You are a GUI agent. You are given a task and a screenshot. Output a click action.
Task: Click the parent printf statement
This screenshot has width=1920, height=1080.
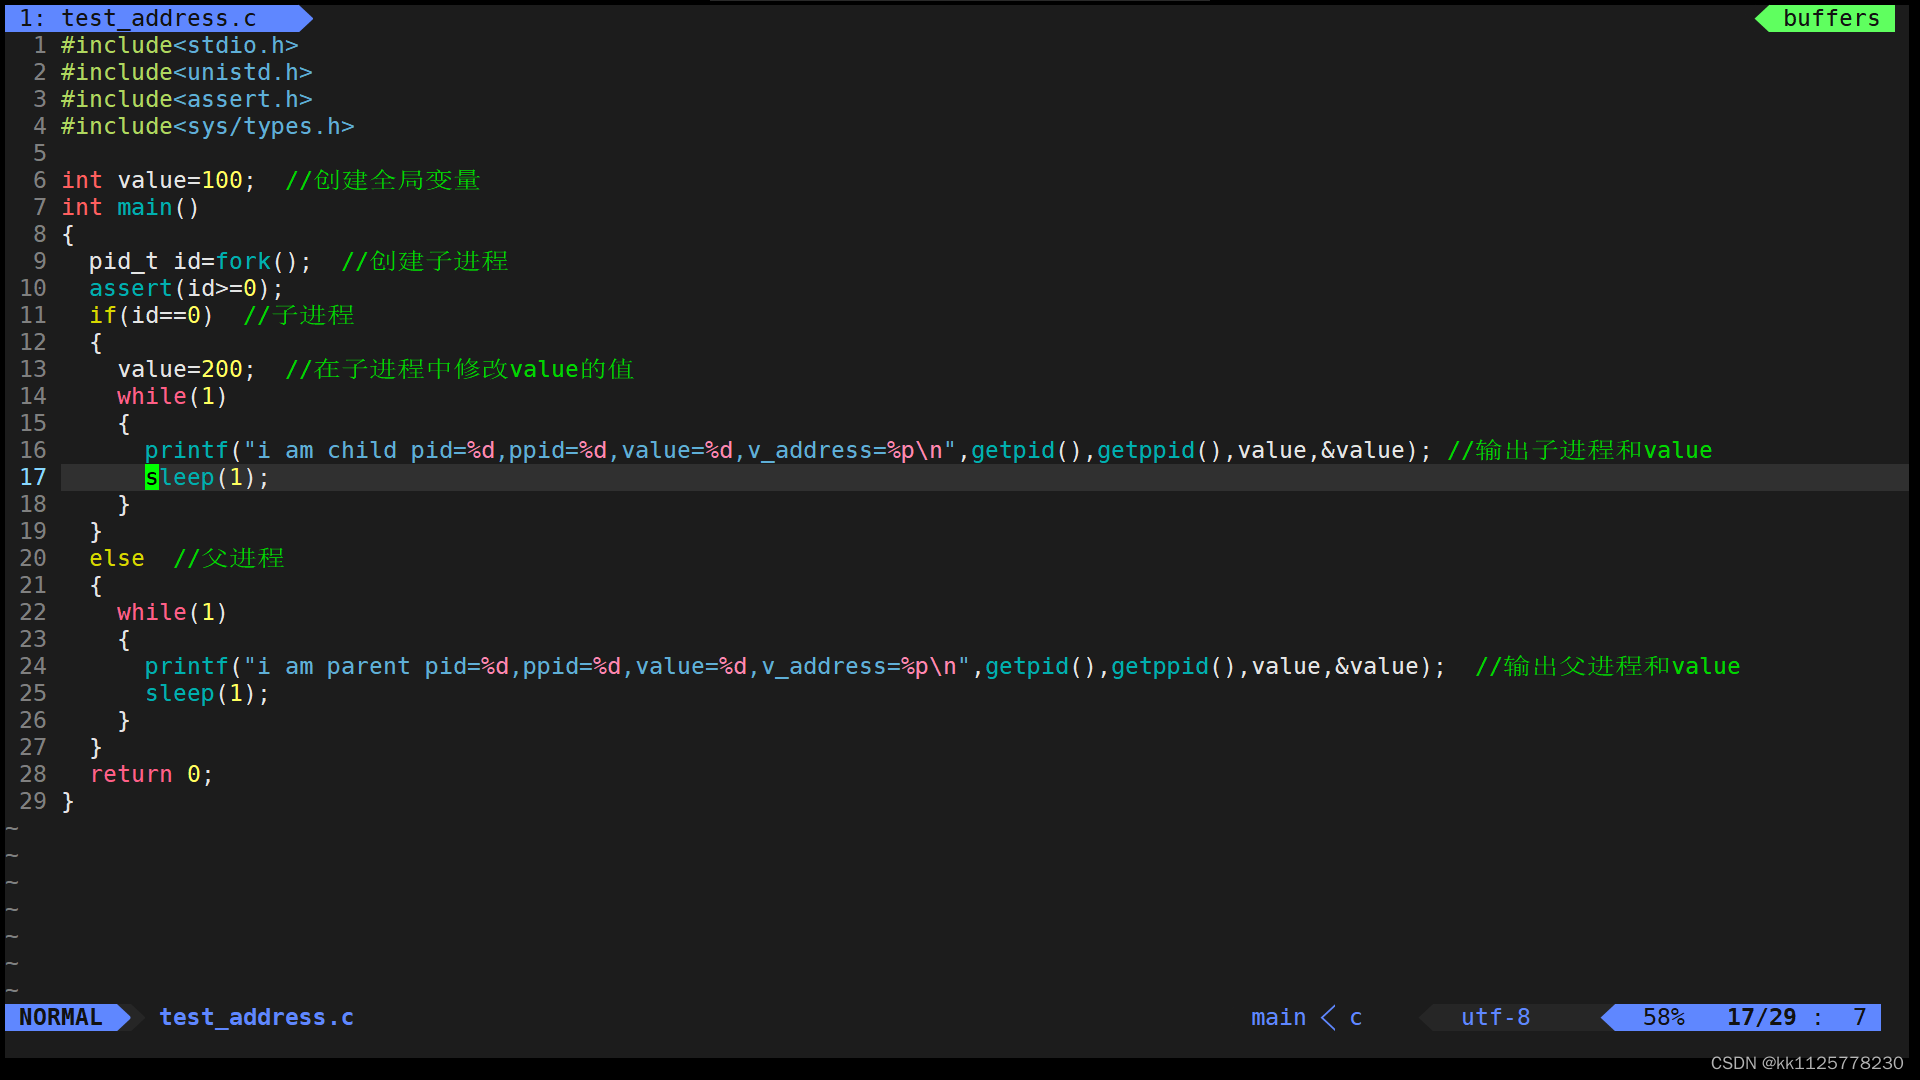(795, 666)
